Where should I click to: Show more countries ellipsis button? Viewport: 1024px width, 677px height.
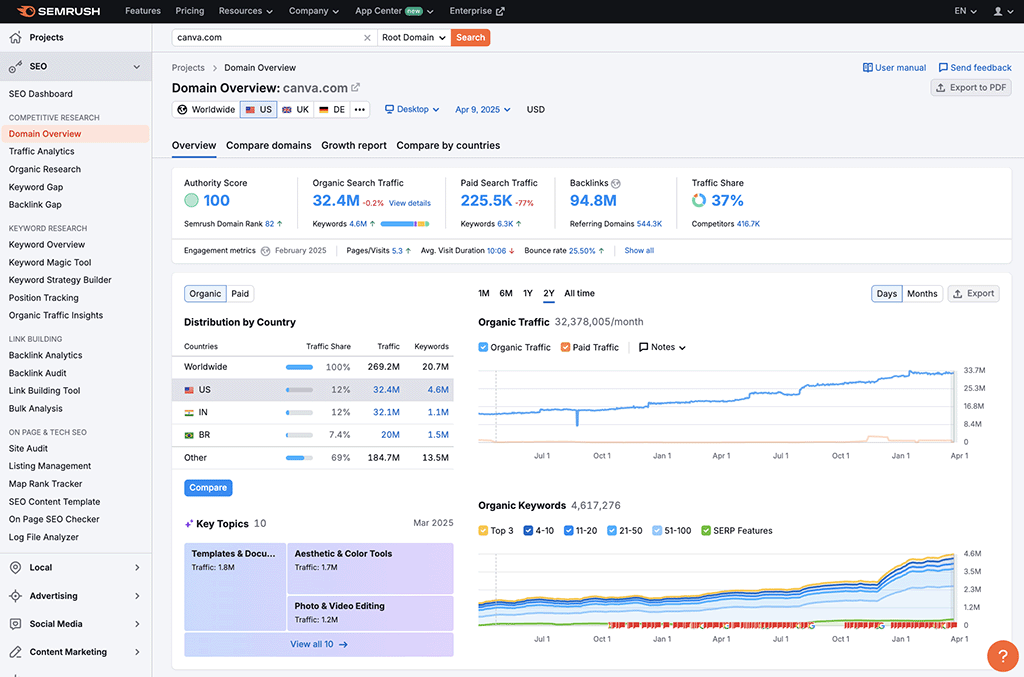pos(359,110)
